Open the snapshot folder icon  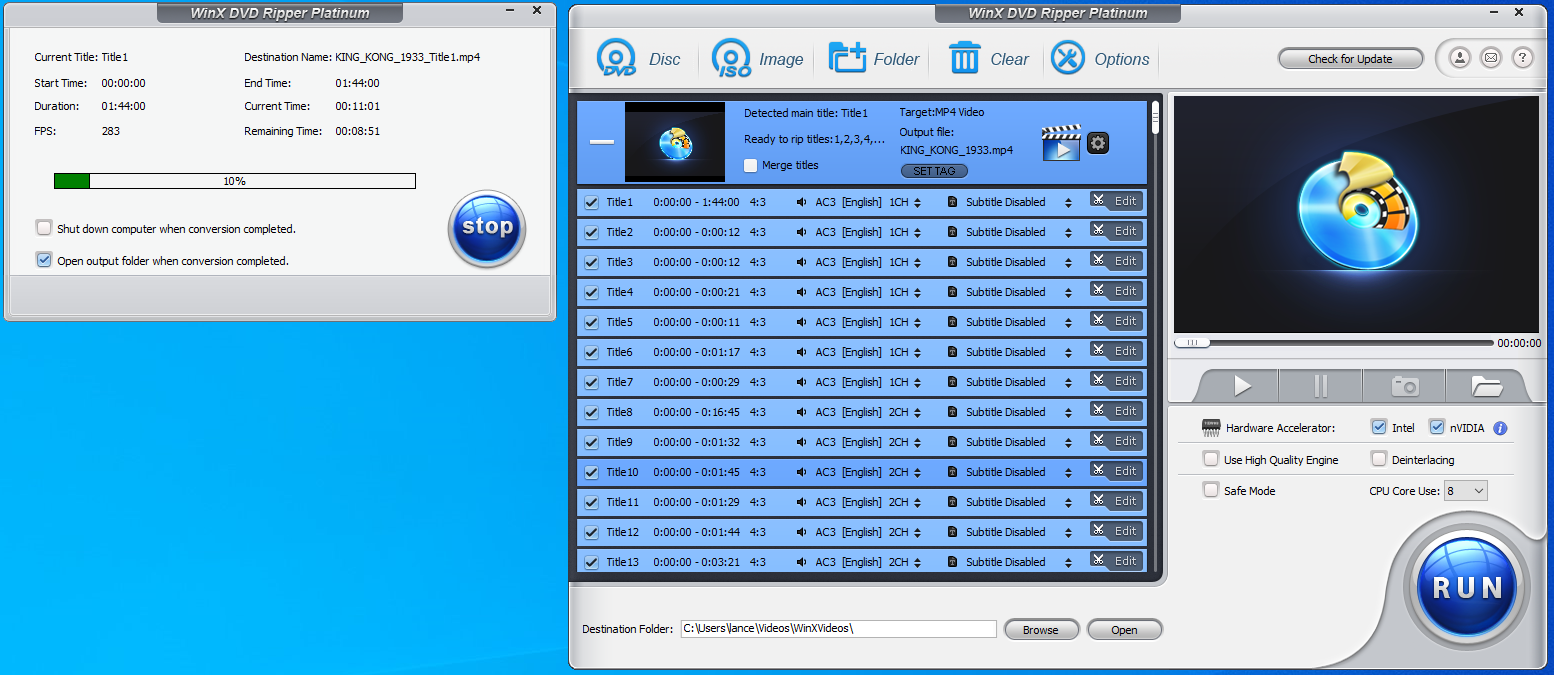1487,386
